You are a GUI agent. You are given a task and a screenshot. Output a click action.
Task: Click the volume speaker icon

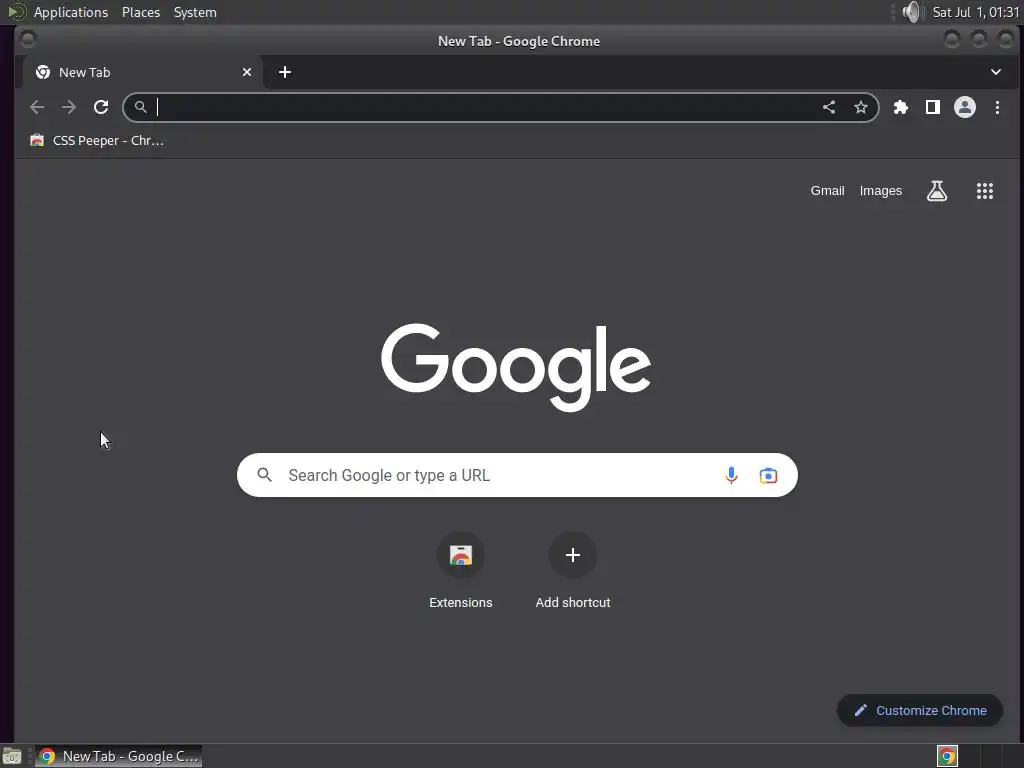coord(912,12)
